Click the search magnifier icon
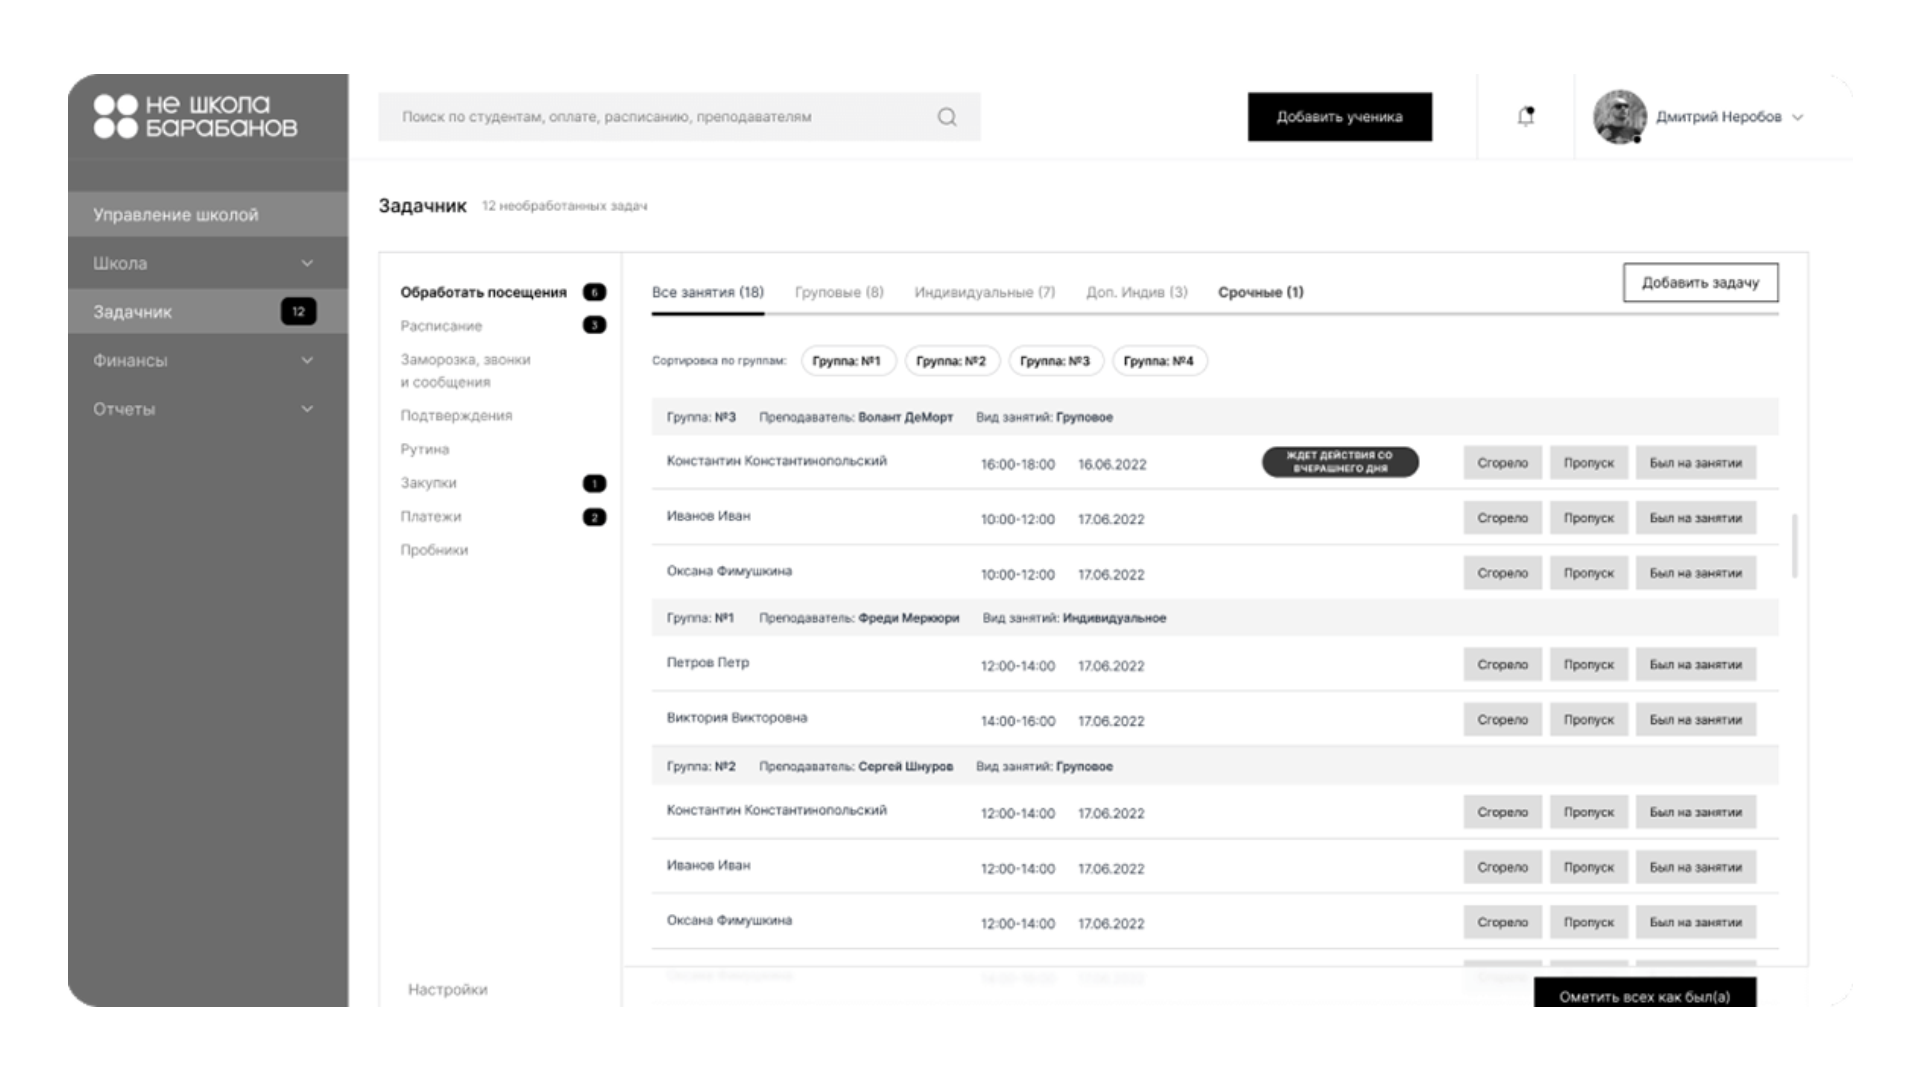The image size is (1920, 1080). [946, 117]
